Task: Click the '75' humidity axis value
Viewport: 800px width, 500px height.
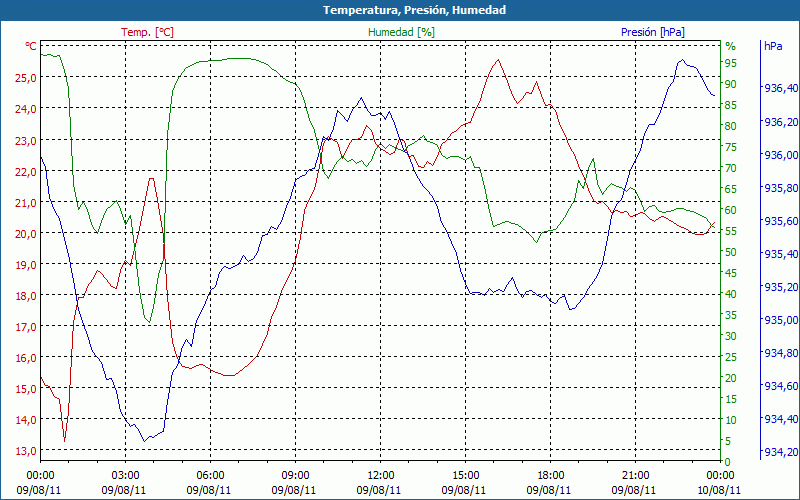Action: [731, 147]
